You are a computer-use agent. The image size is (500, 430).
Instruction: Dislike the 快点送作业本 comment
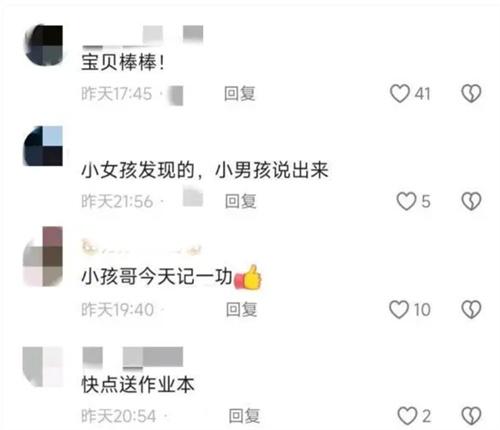coord(471,416)
